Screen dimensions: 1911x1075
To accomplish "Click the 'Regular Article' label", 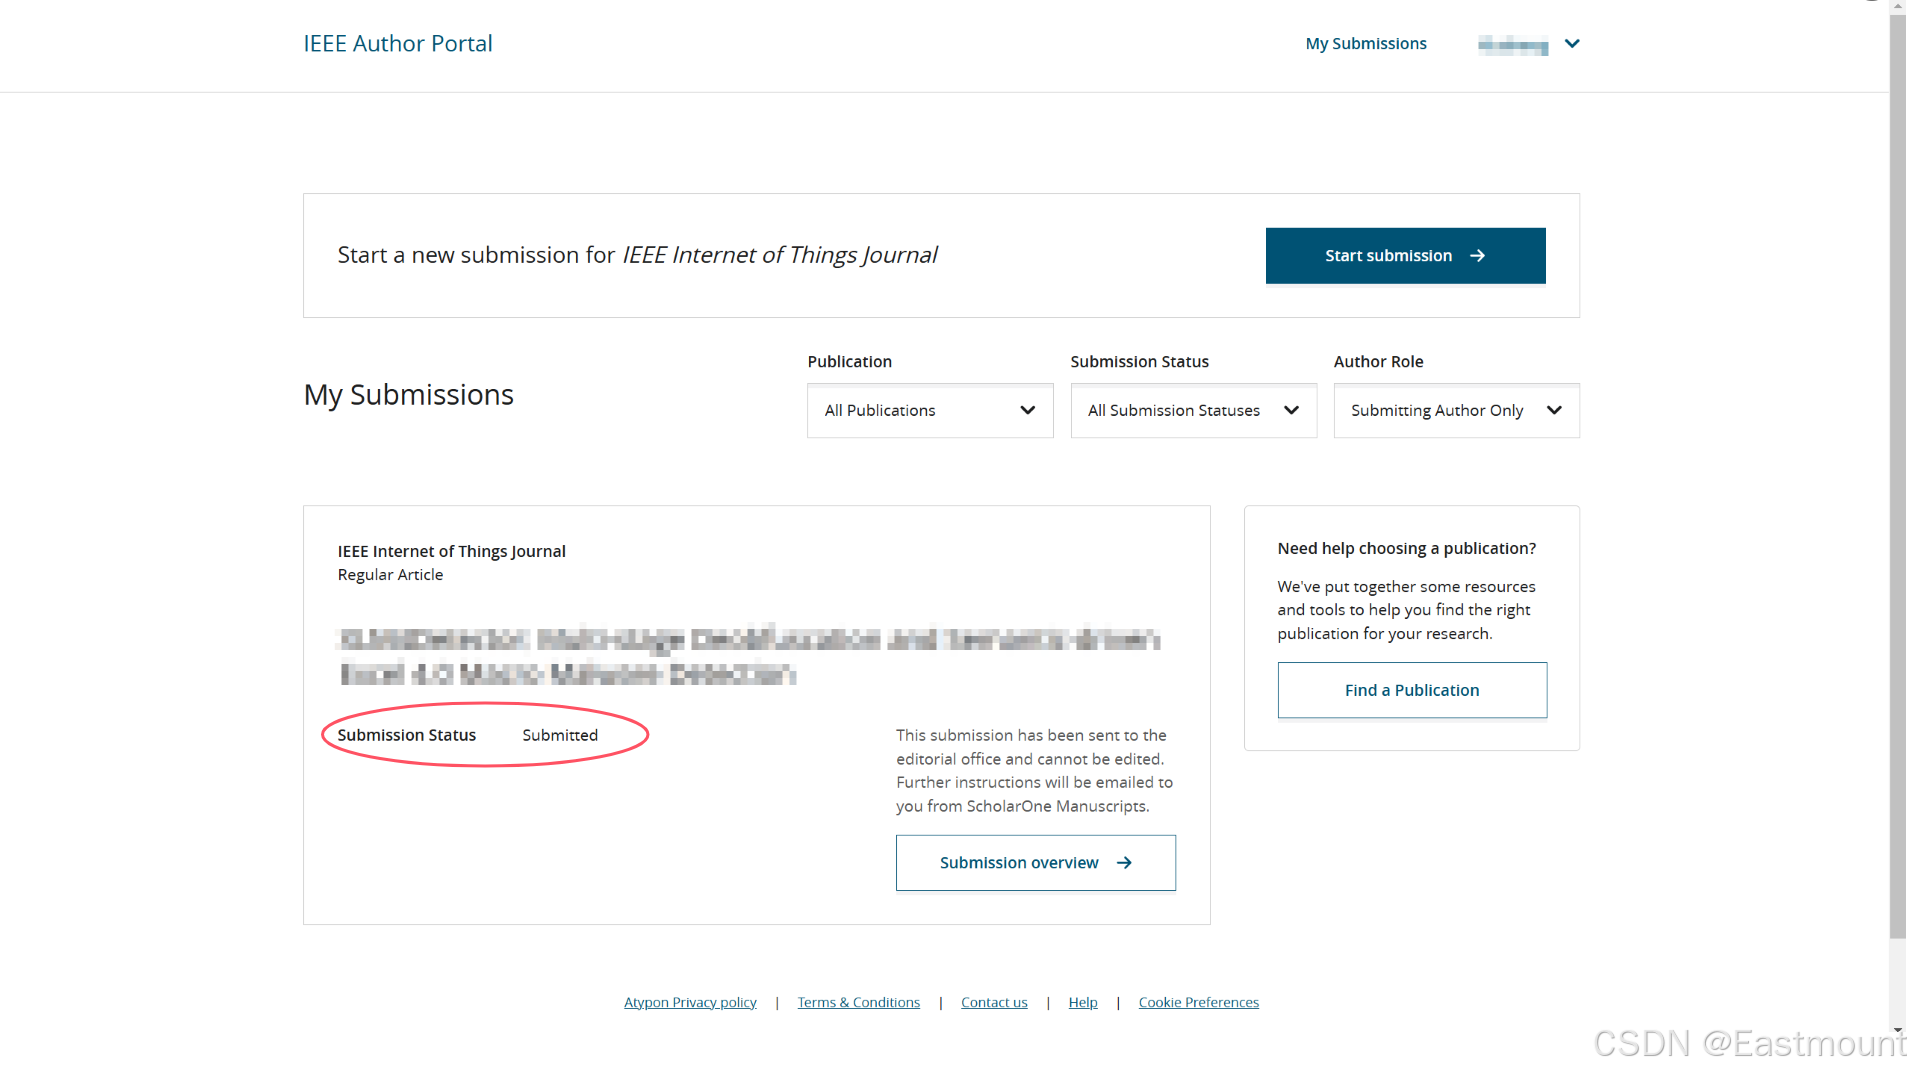I will 390,575.
